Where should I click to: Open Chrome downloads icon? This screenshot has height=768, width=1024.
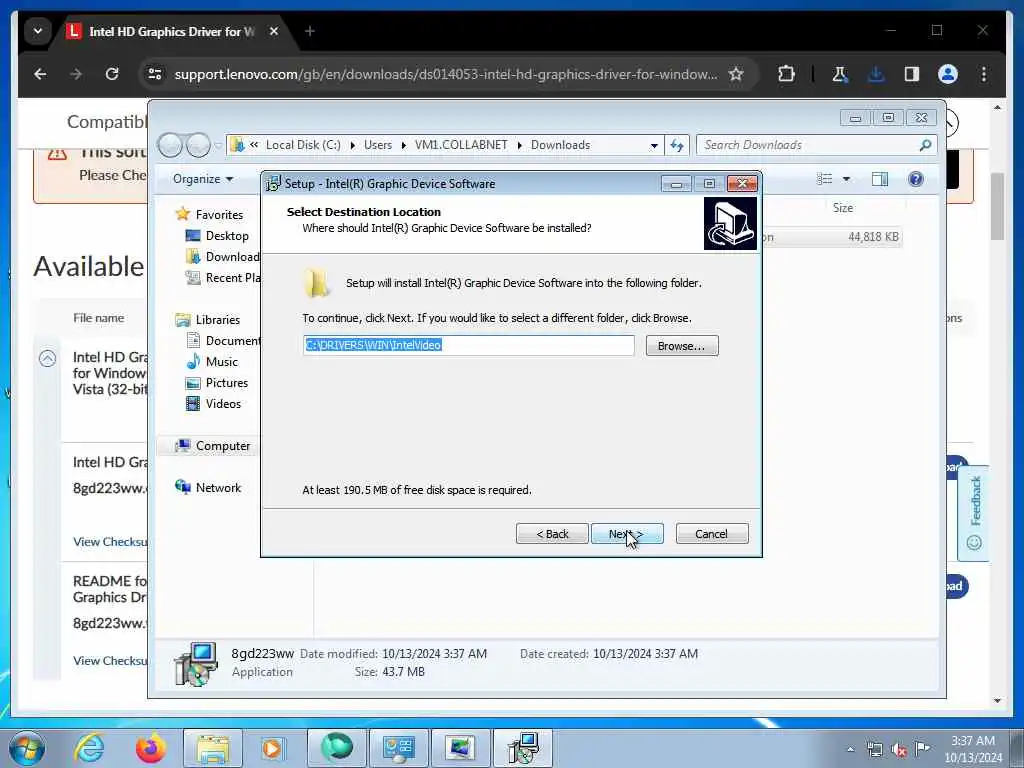(x=876, y=74)
